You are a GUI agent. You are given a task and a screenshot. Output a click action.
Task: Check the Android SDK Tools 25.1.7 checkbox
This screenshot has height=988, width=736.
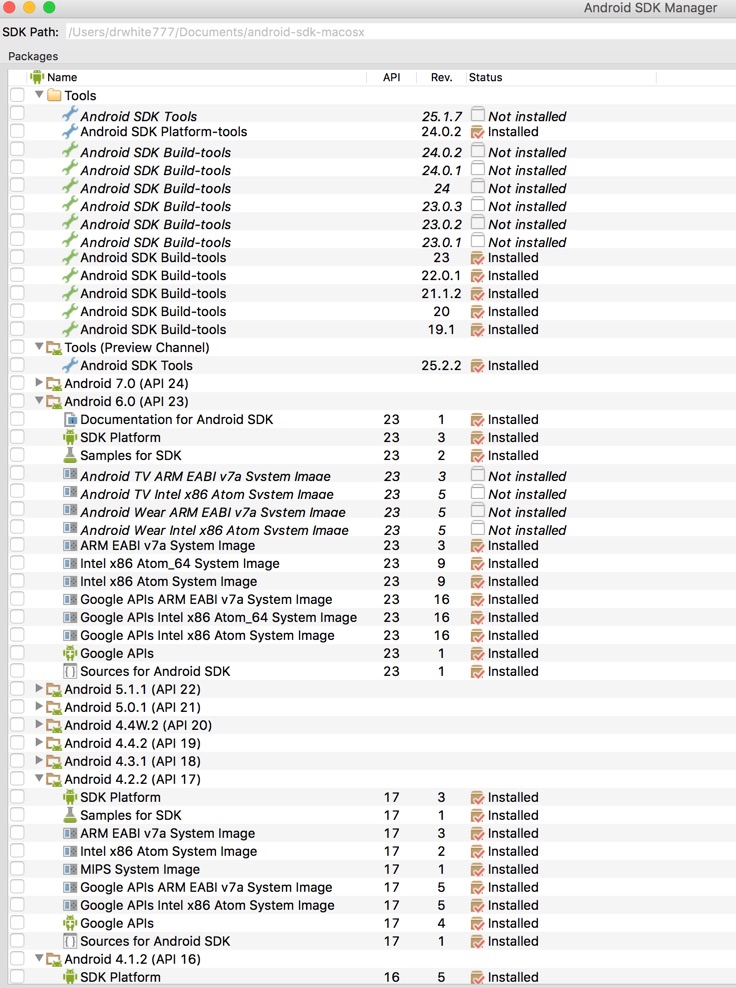17,113
